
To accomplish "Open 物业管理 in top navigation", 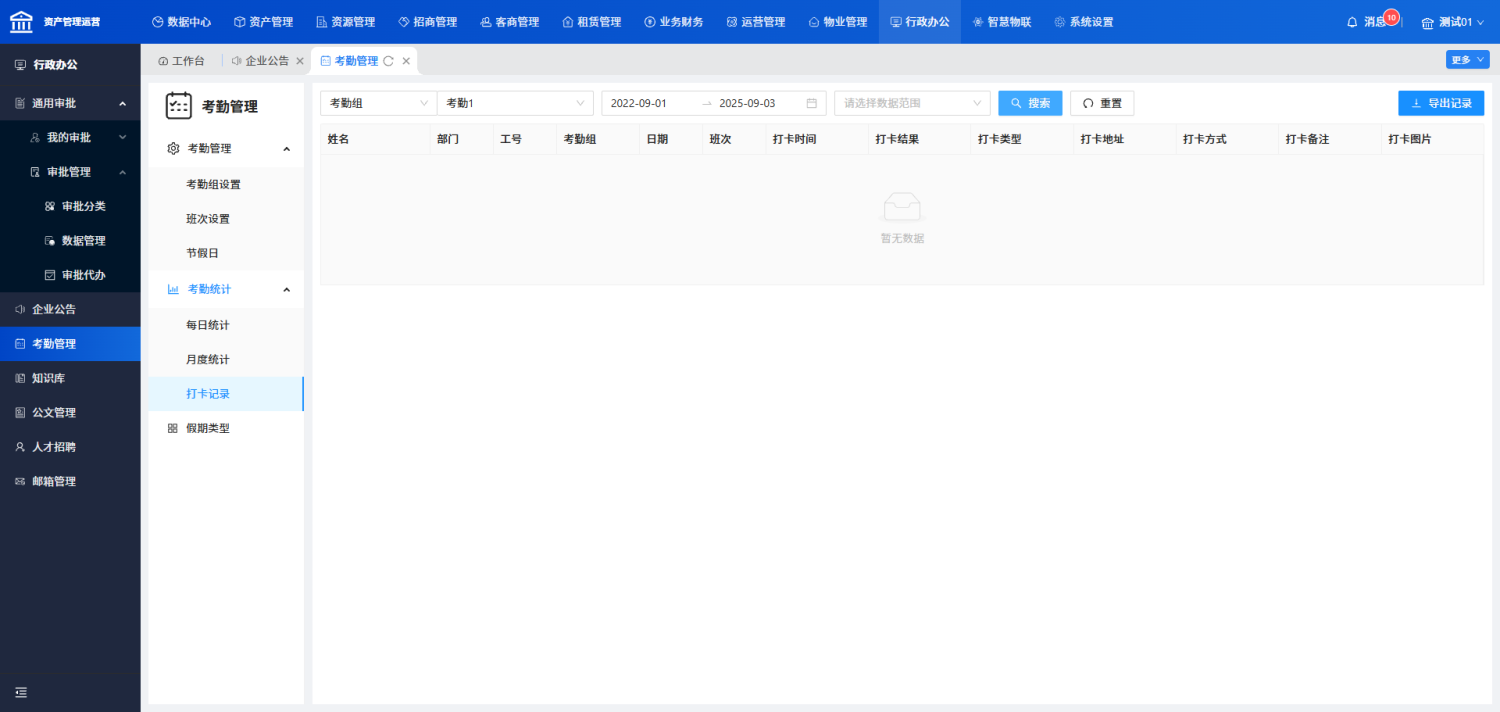I will click(x=837, y=22).
